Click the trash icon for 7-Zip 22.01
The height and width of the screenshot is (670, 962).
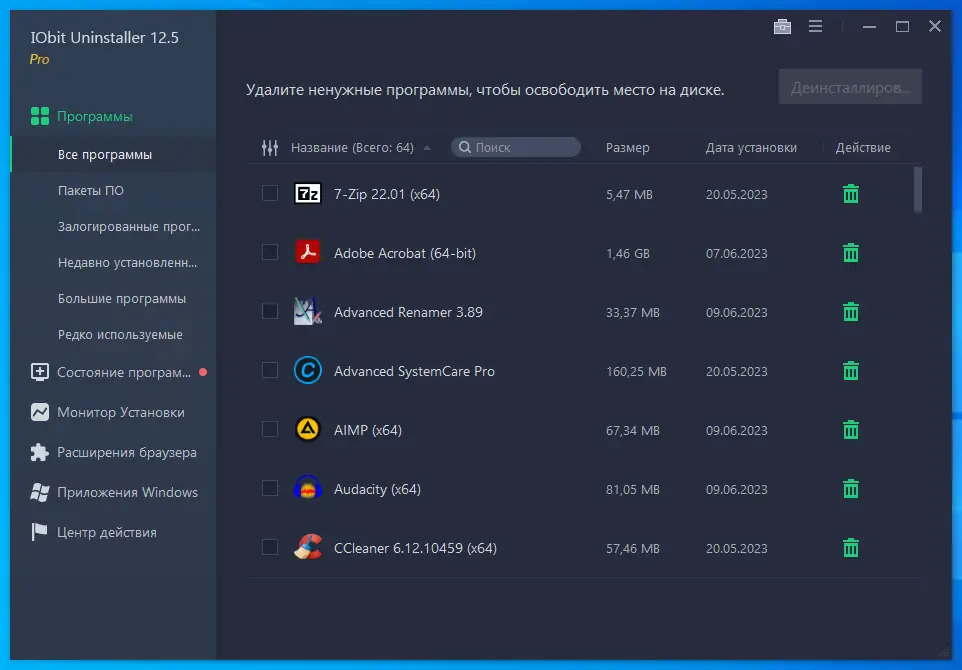pos(850,194)
